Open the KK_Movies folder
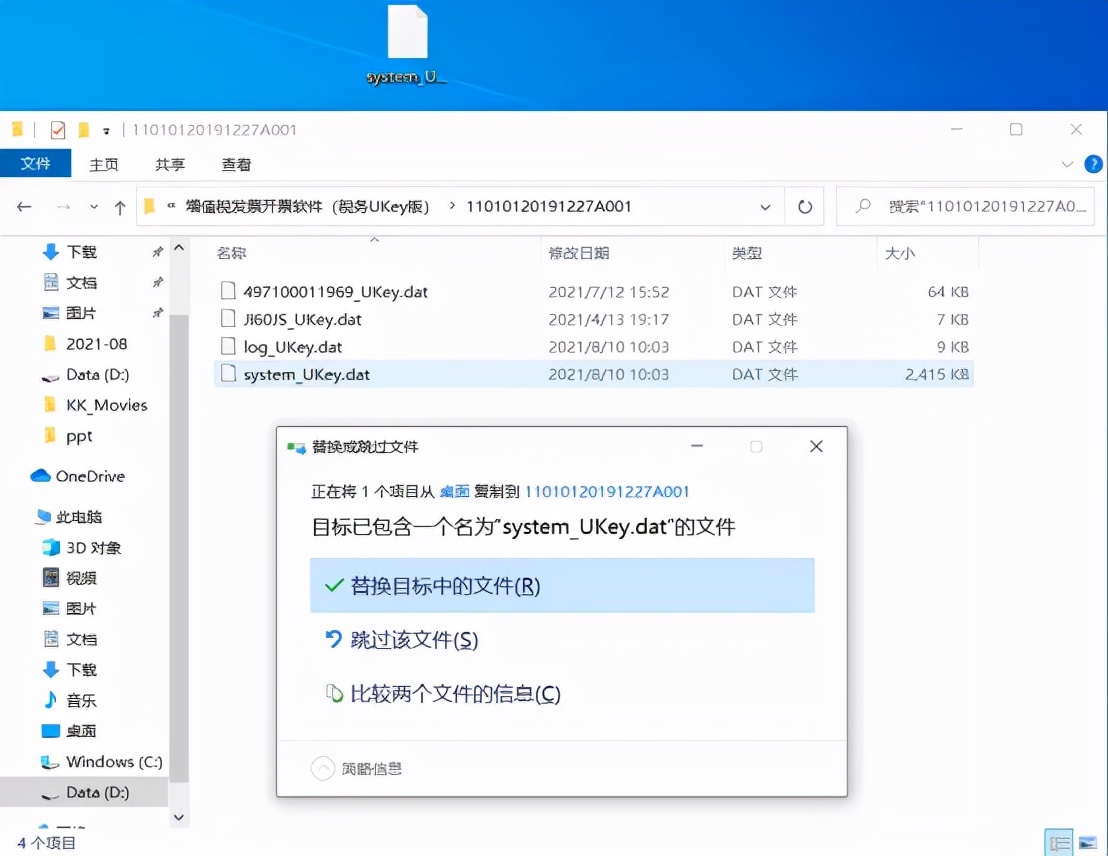Screen dimensions: 1108x856 coord(106,405)
